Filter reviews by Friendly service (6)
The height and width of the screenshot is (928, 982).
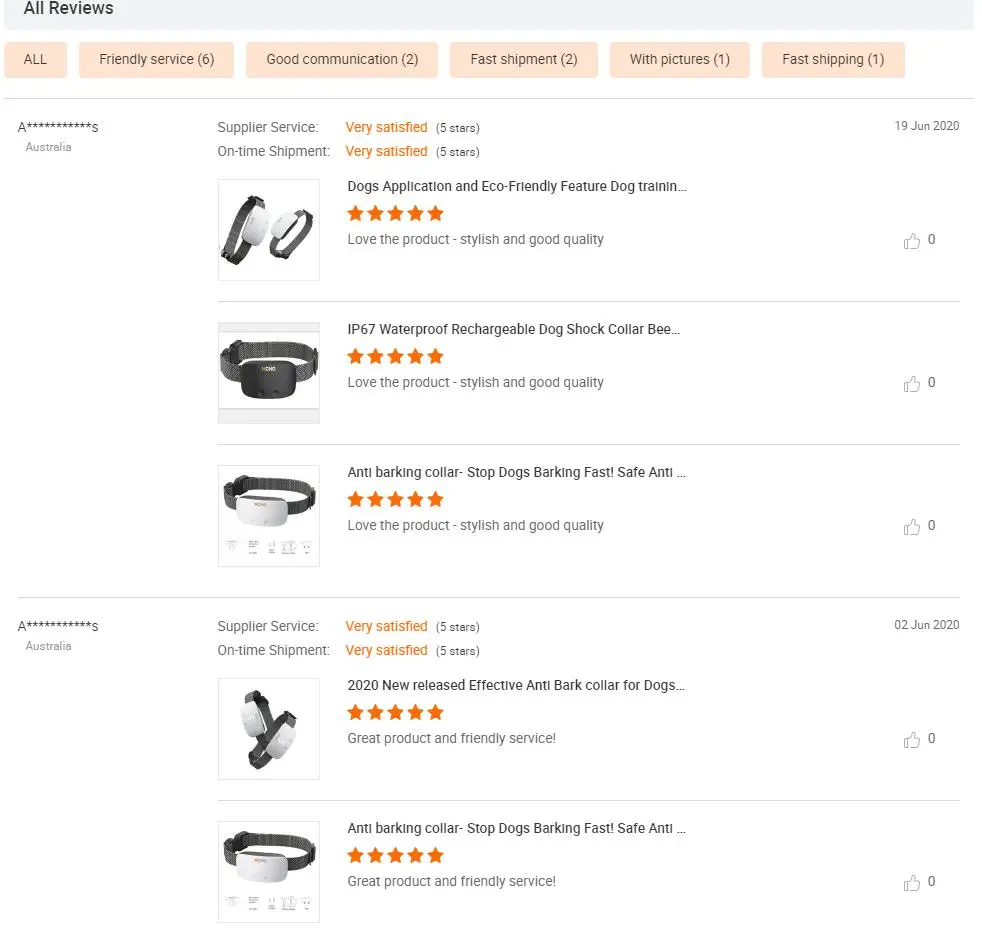pos(156,60)
